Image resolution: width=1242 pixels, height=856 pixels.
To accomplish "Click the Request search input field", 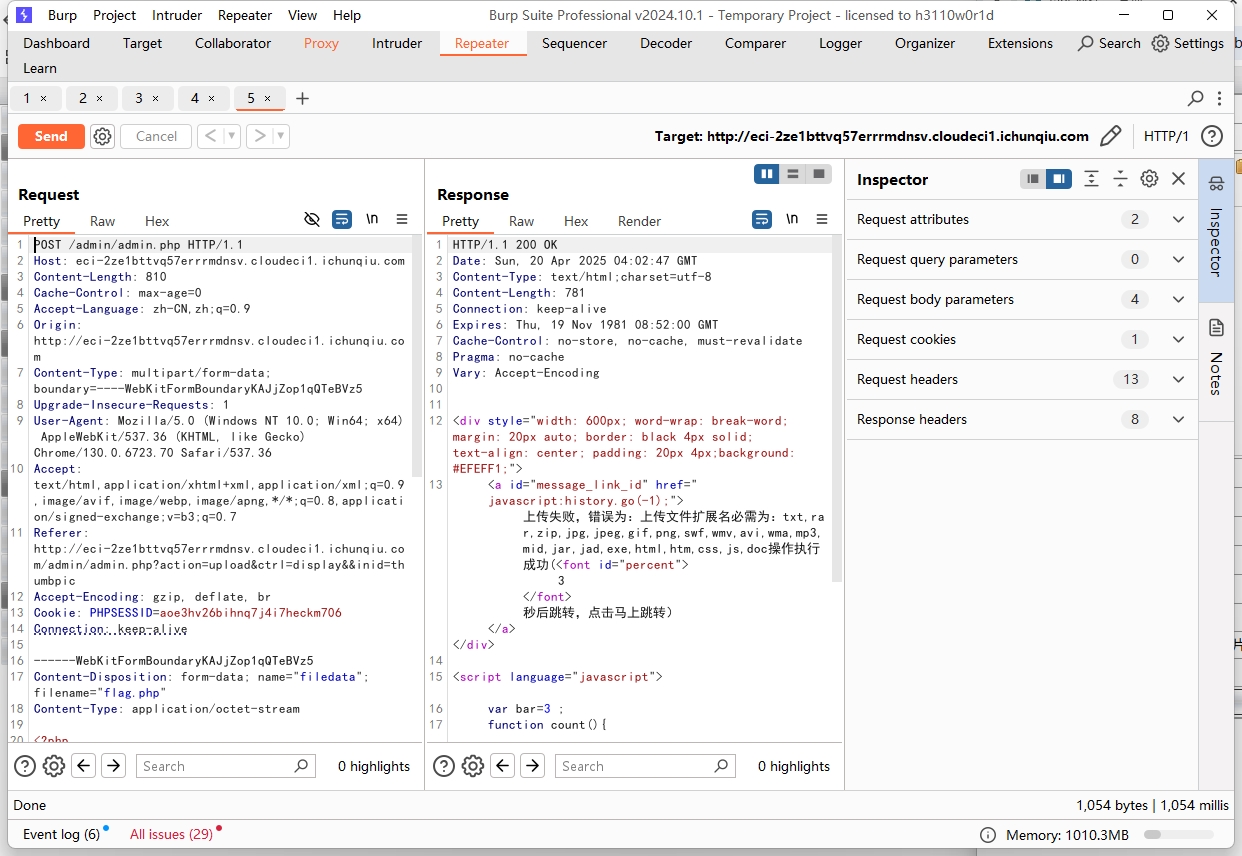I will click(217, 766).
